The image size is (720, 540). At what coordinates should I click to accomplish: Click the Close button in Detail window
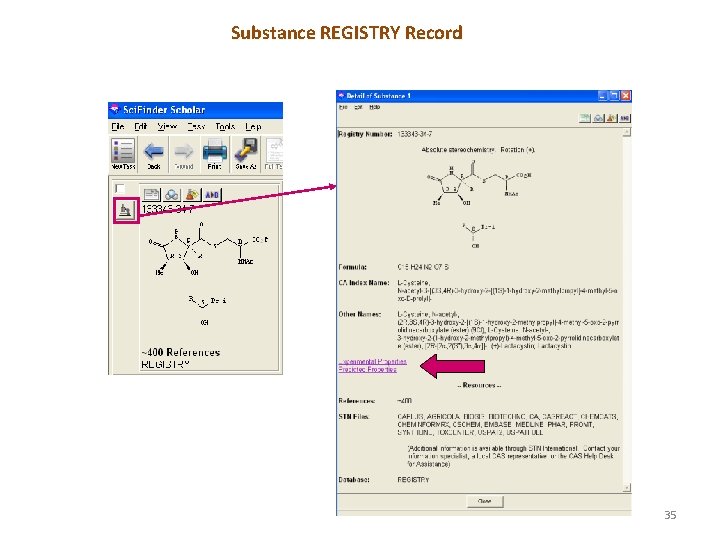[x=485, y=501]
